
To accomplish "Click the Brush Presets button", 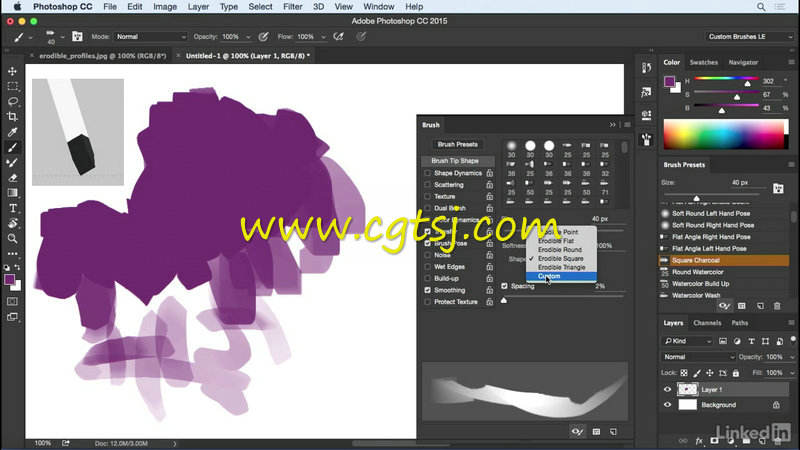I will point(458,144).
